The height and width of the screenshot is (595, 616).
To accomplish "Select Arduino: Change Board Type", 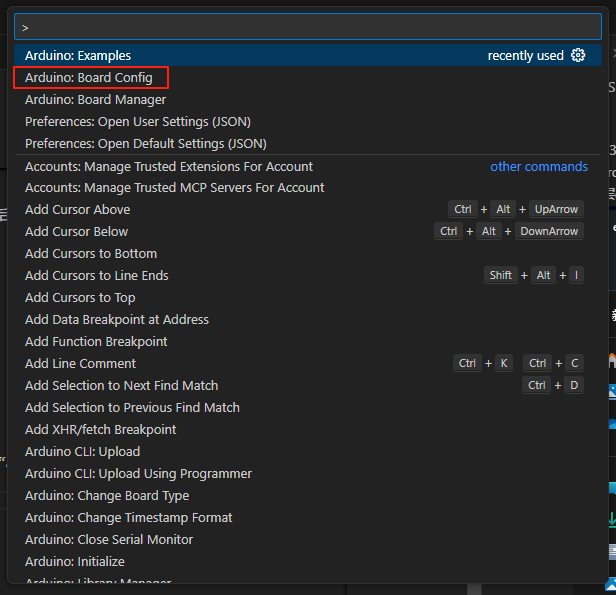I will tap(308, 495).
